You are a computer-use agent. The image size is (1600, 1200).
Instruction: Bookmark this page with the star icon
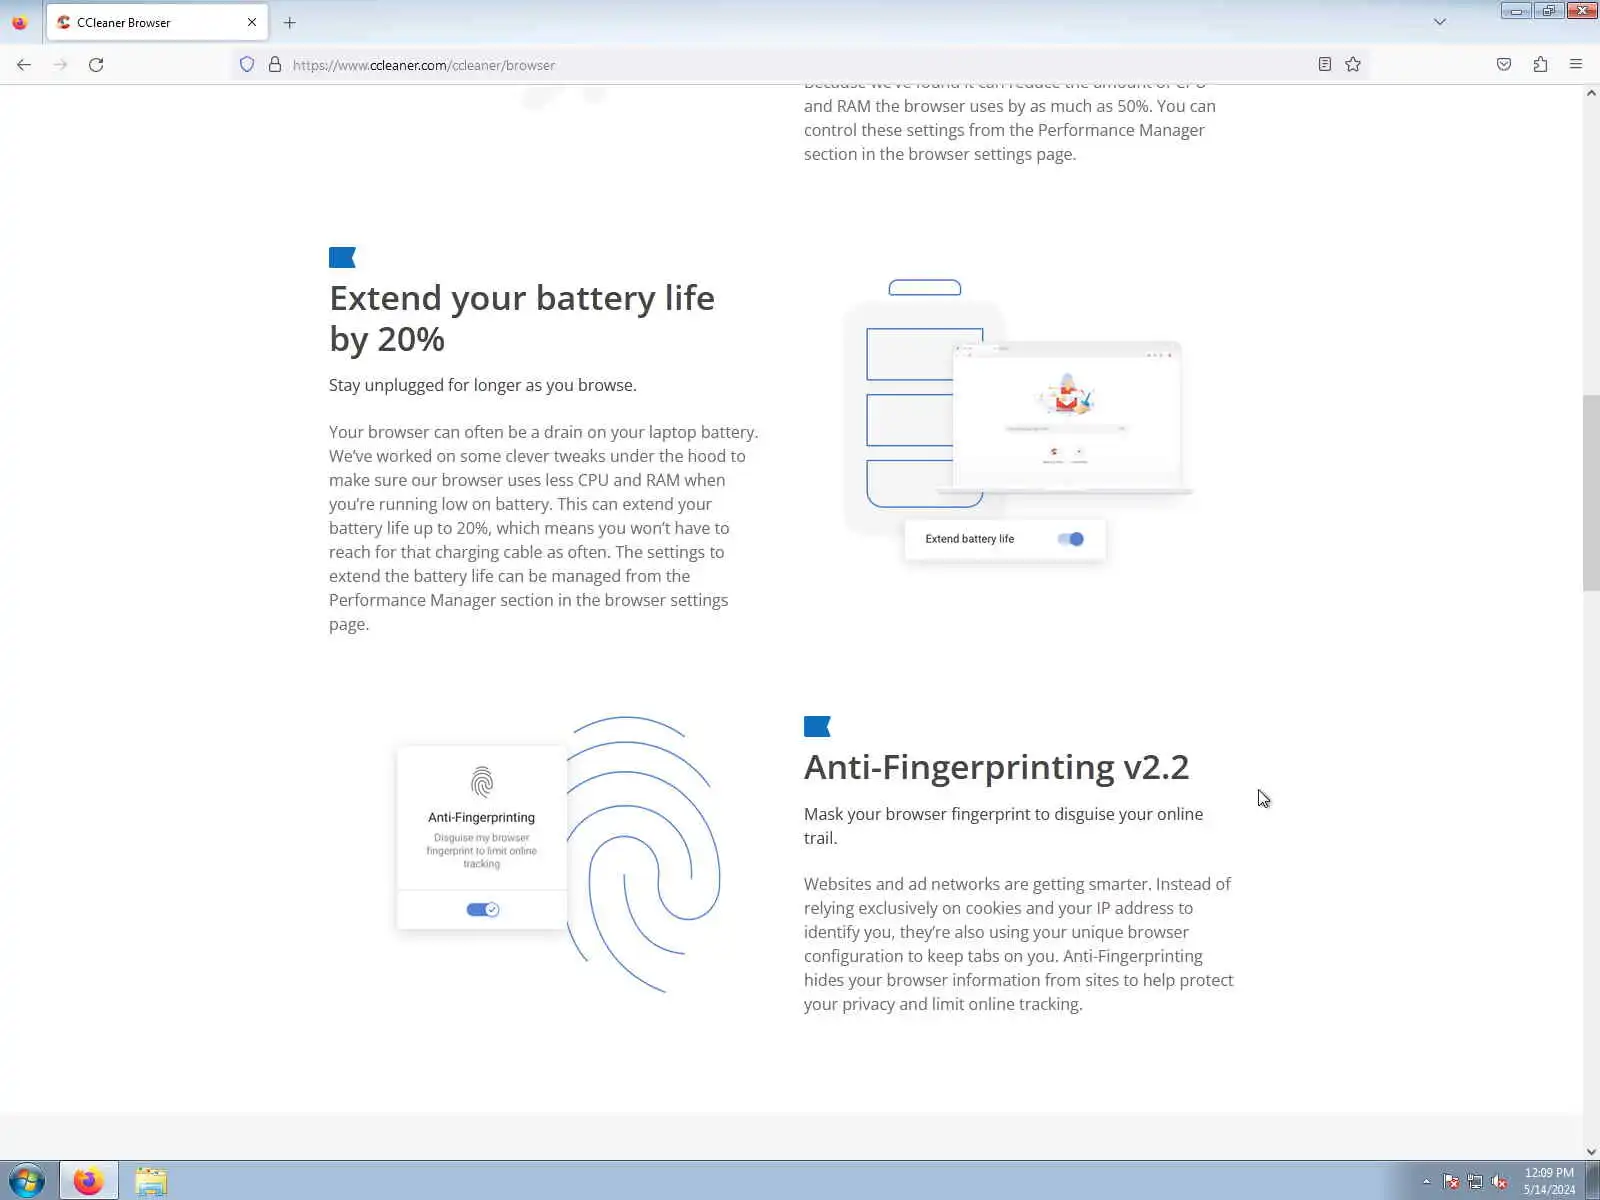[x=1353, y=65]
